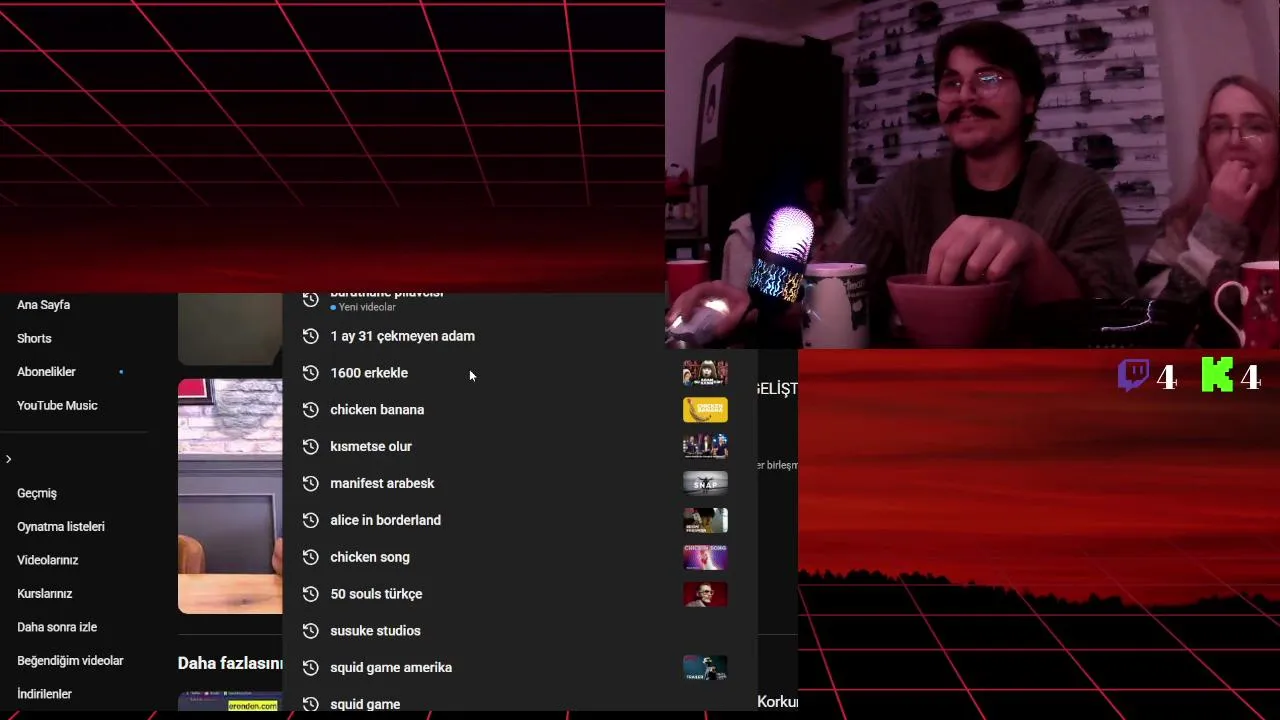Choose "kısmetse olur" search suggestion
This screenshot has height=720, width=1280.
(371, 447)
